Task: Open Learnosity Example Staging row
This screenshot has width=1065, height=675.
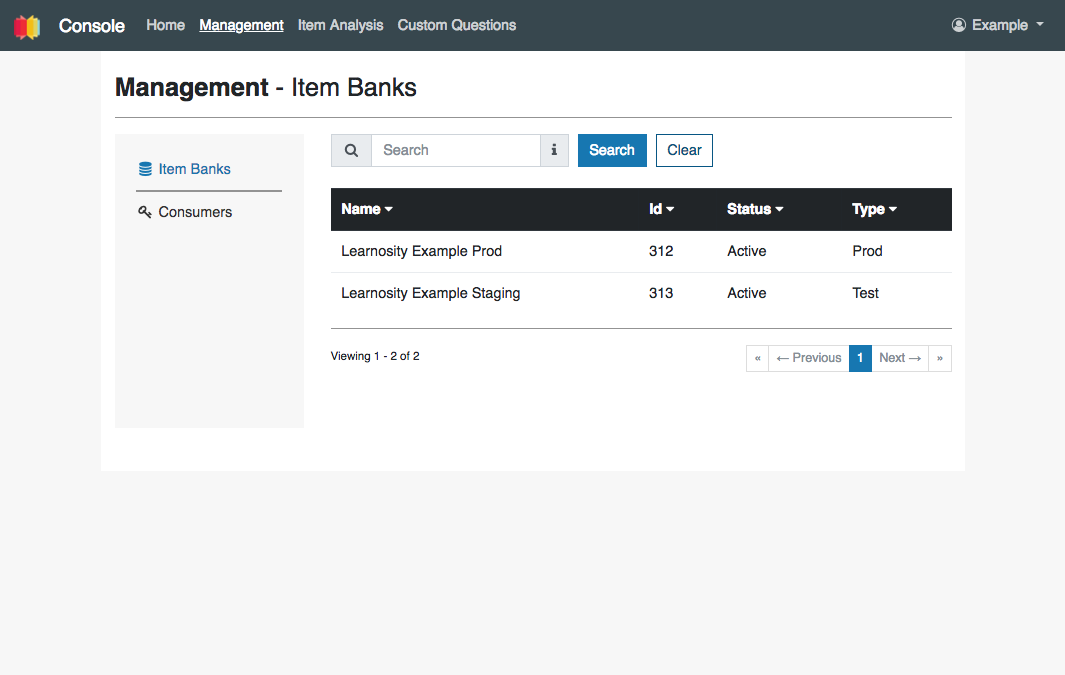Action: [x=641, y=293]
